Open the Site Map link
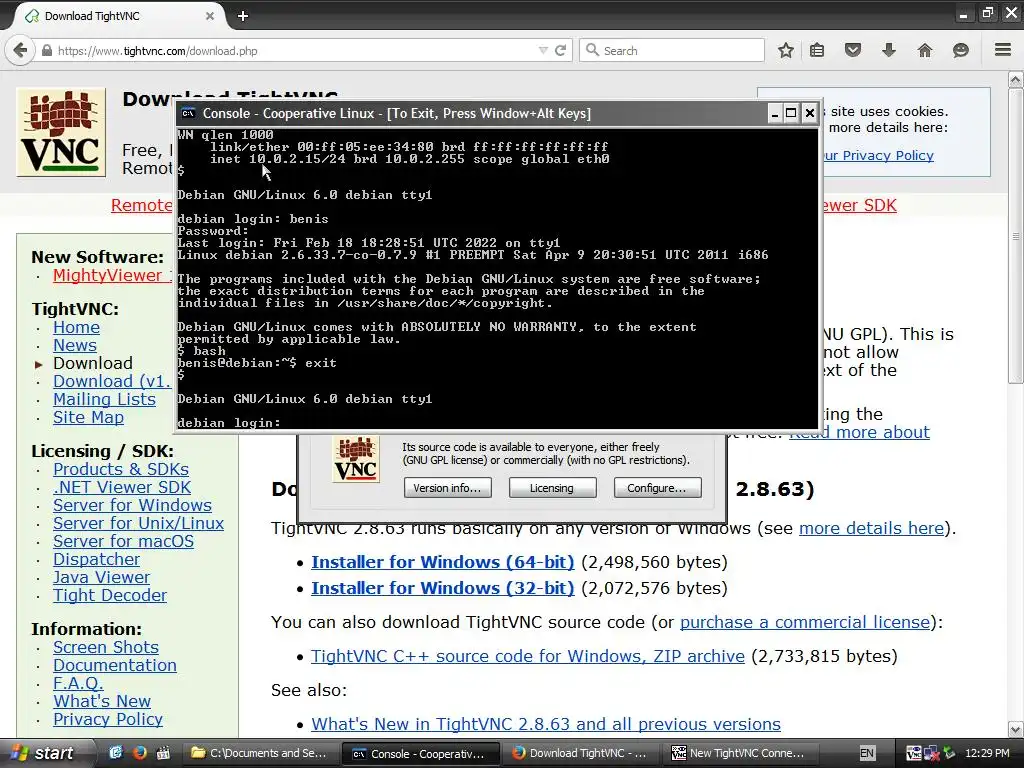Viewport: 1024px width, 768px height. point(88,417)
